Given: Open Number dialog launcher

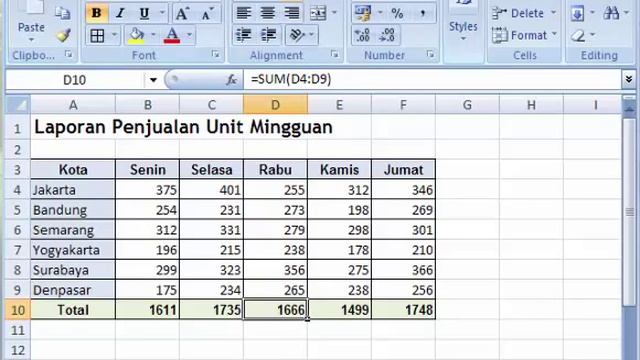Looking at the screenshot, I should point(430,54).
